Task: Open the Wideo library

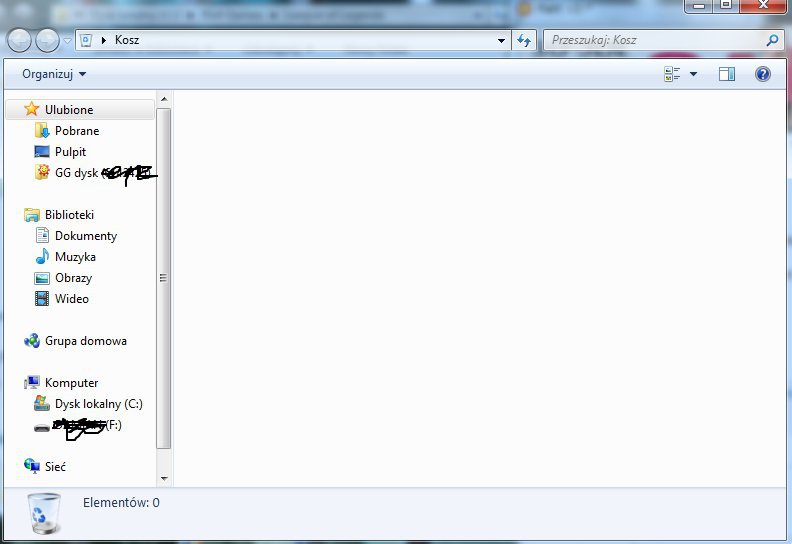Action: [x=72, y=299]
